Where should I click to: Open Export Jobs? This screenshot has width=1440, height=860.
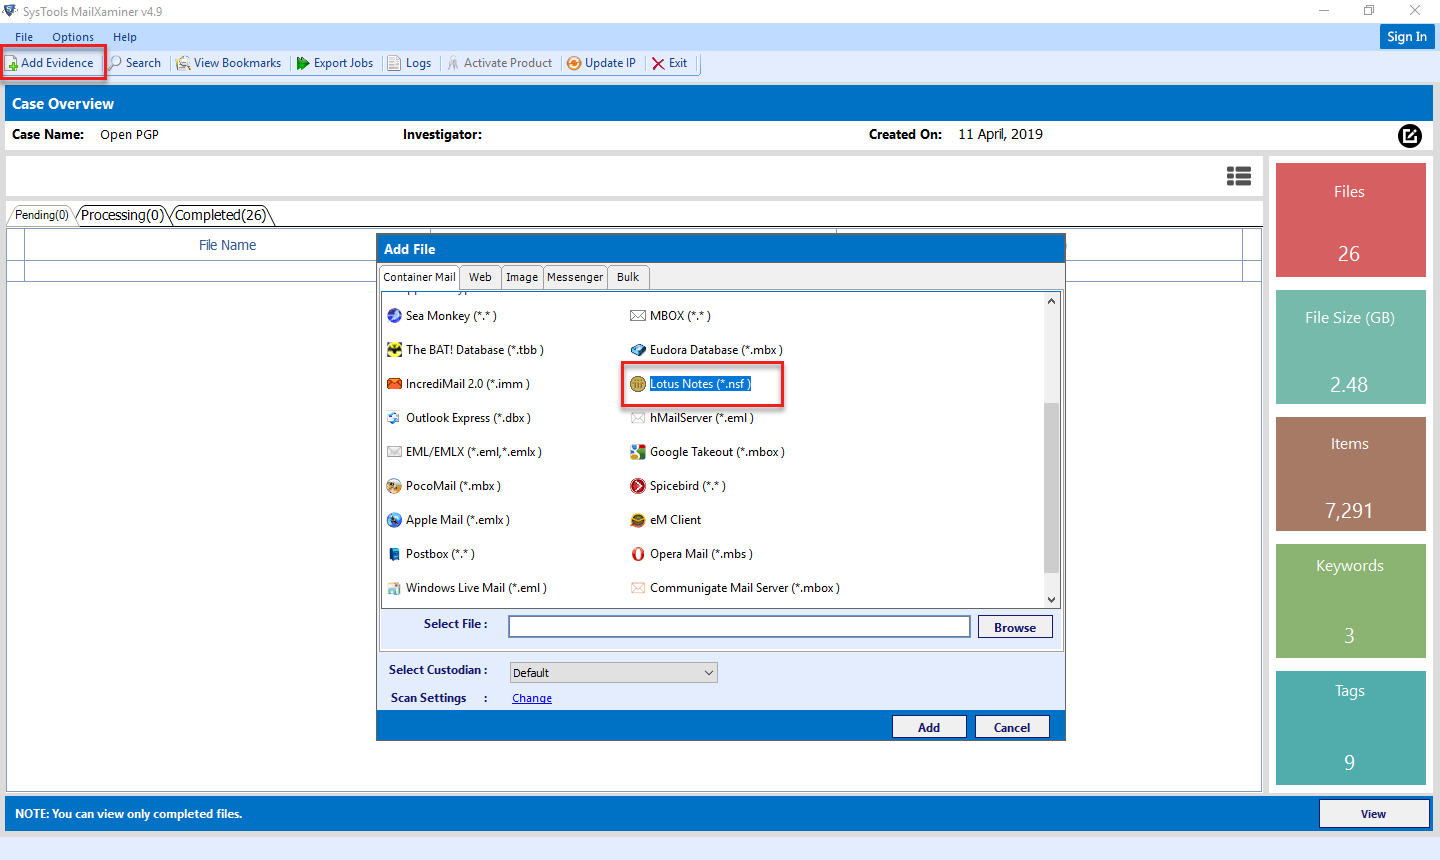[x=335, y=63]
